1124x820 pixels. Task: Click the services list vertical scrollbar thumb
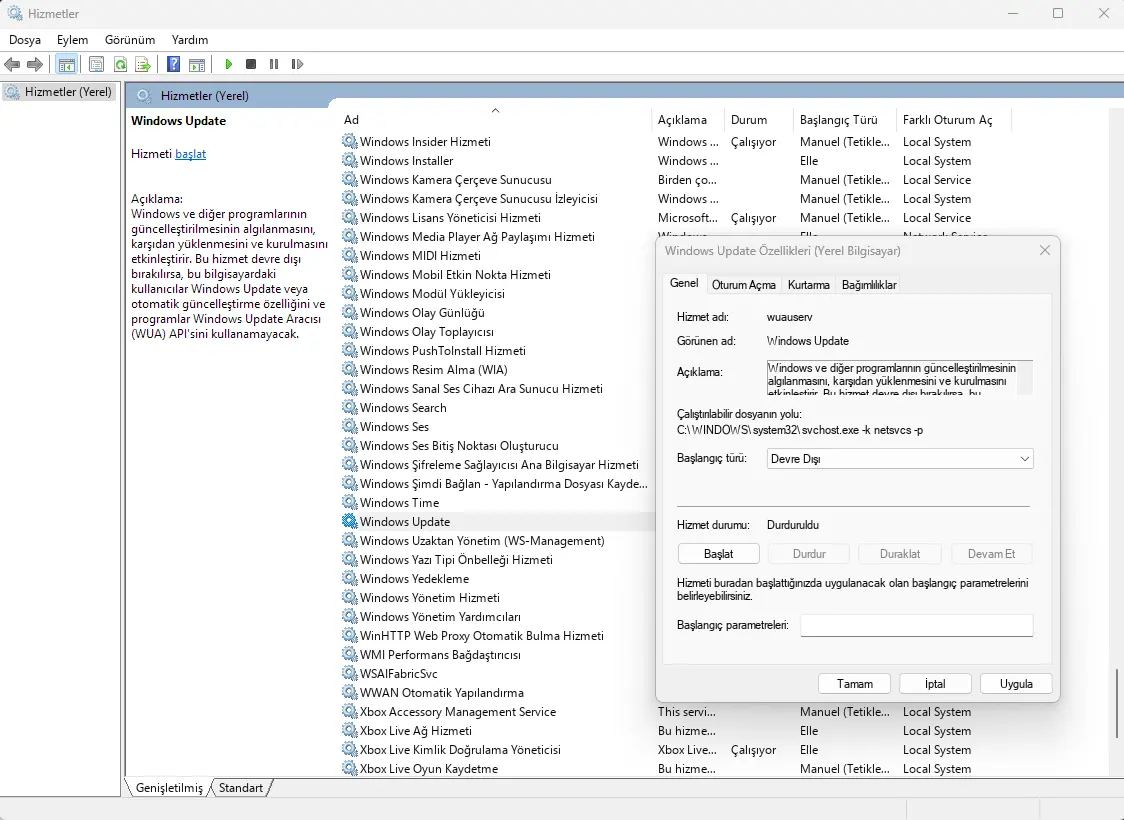point(1117,703)
